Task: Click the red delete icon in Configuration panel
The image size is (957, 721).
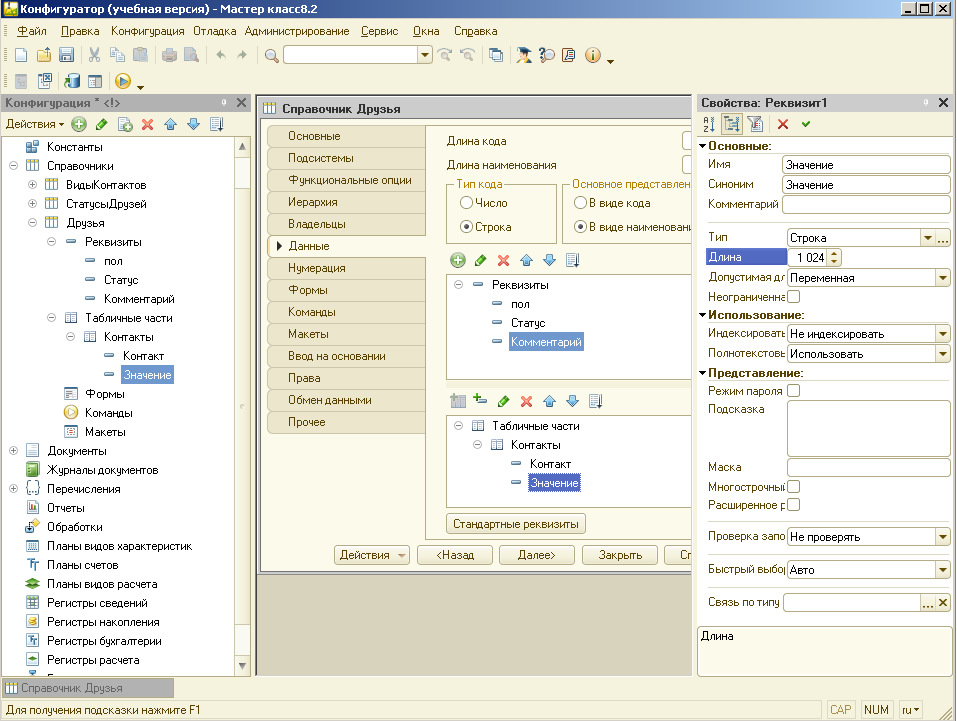Action: coord(147,124)
